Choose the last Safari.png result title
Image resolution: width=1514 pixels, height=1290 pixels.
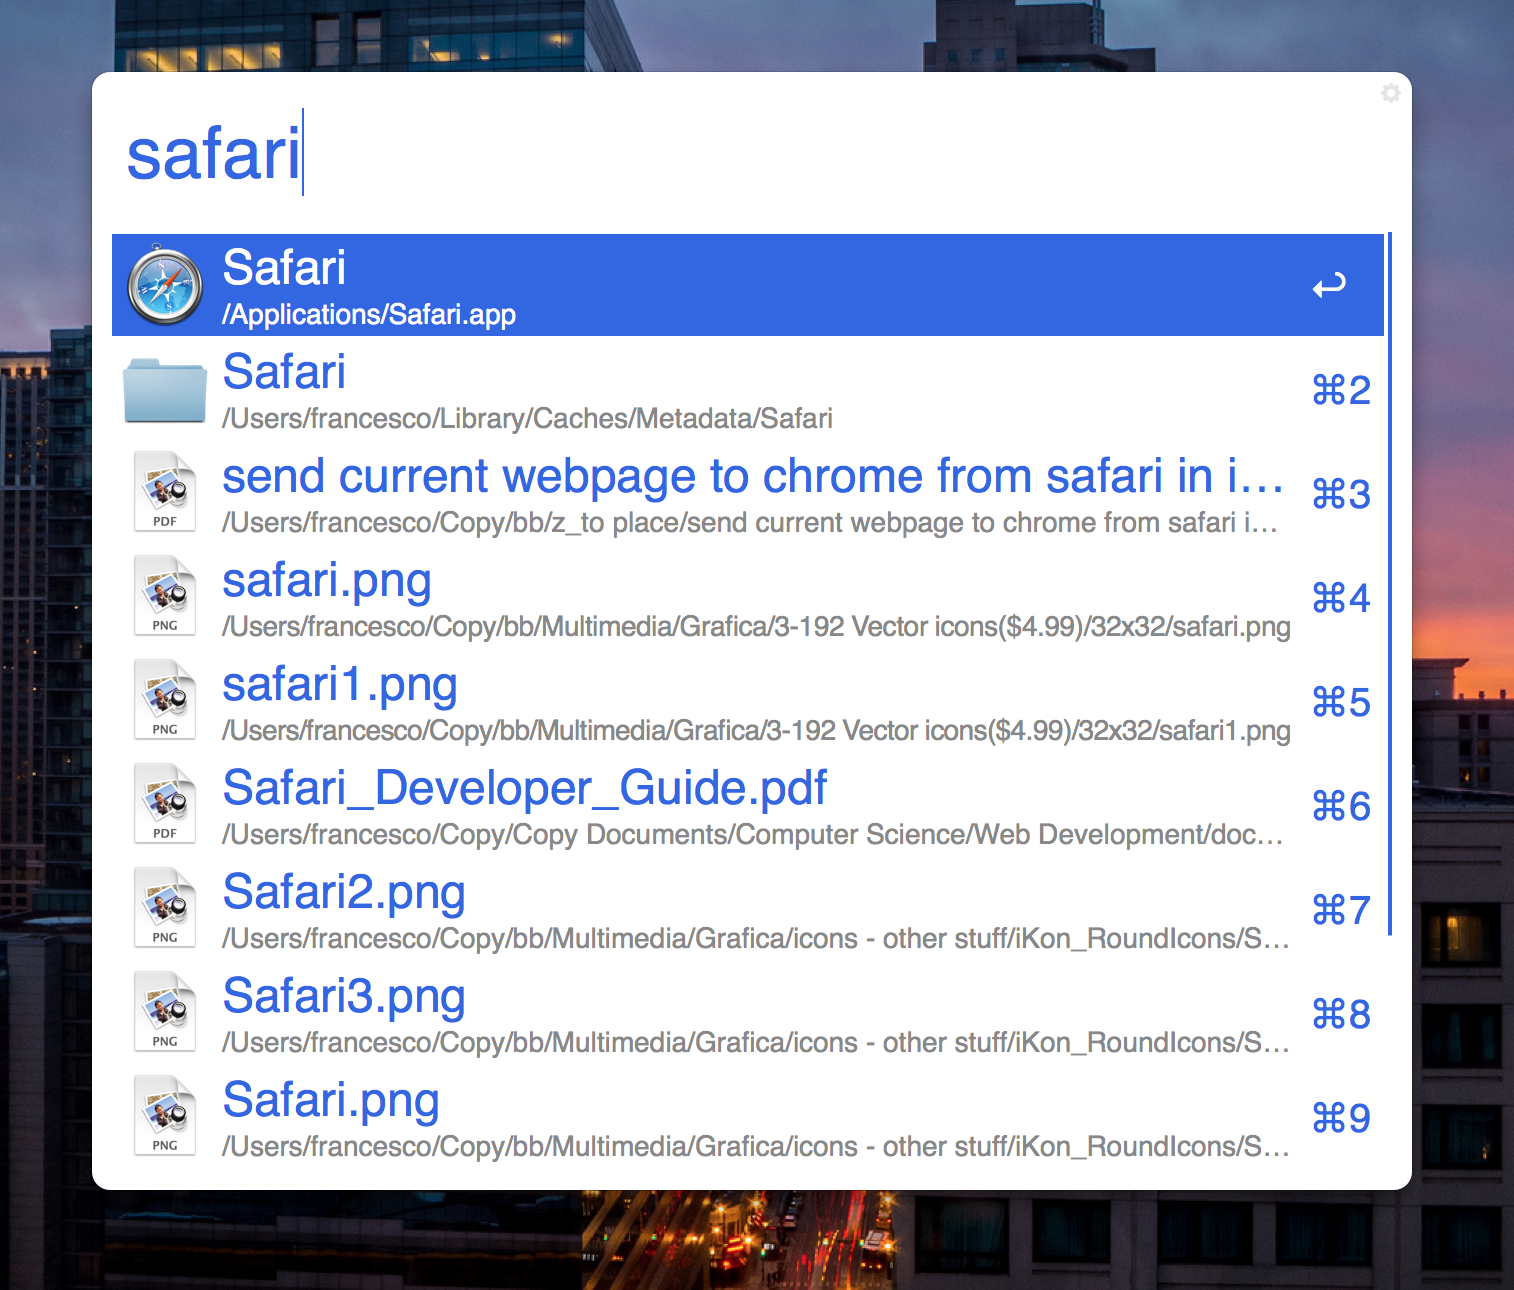pos(331,1101)
